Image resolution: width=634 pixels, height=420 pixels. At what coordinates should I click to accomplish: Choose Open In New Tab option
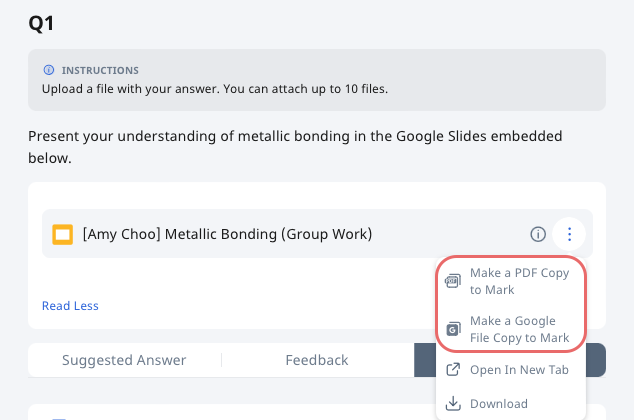pos(511,369)
